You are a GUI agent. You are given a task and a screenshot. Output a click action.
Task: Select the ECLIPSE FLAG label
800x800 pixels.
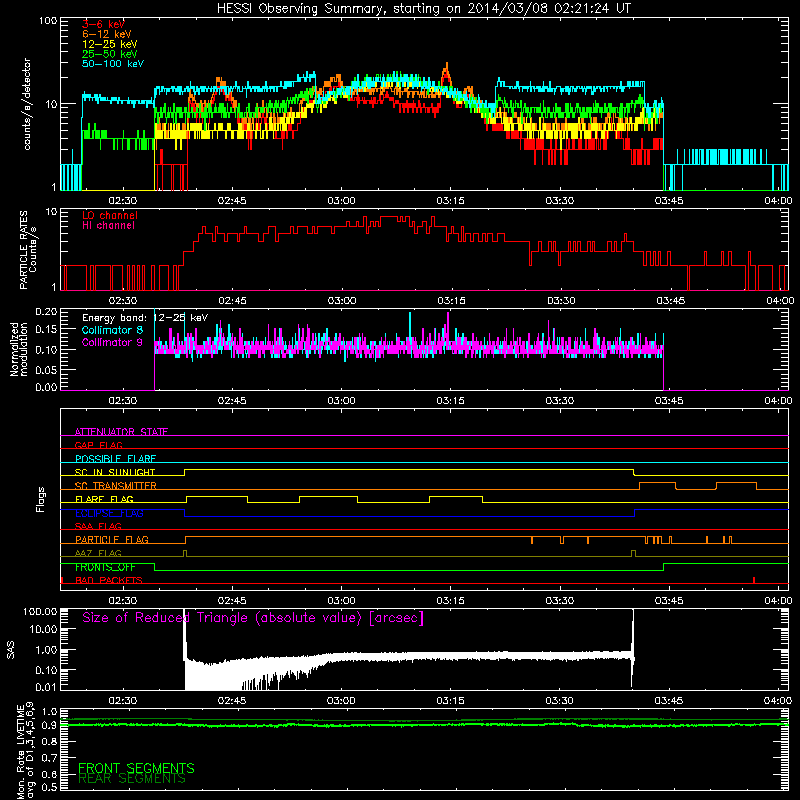pos(109,513)
